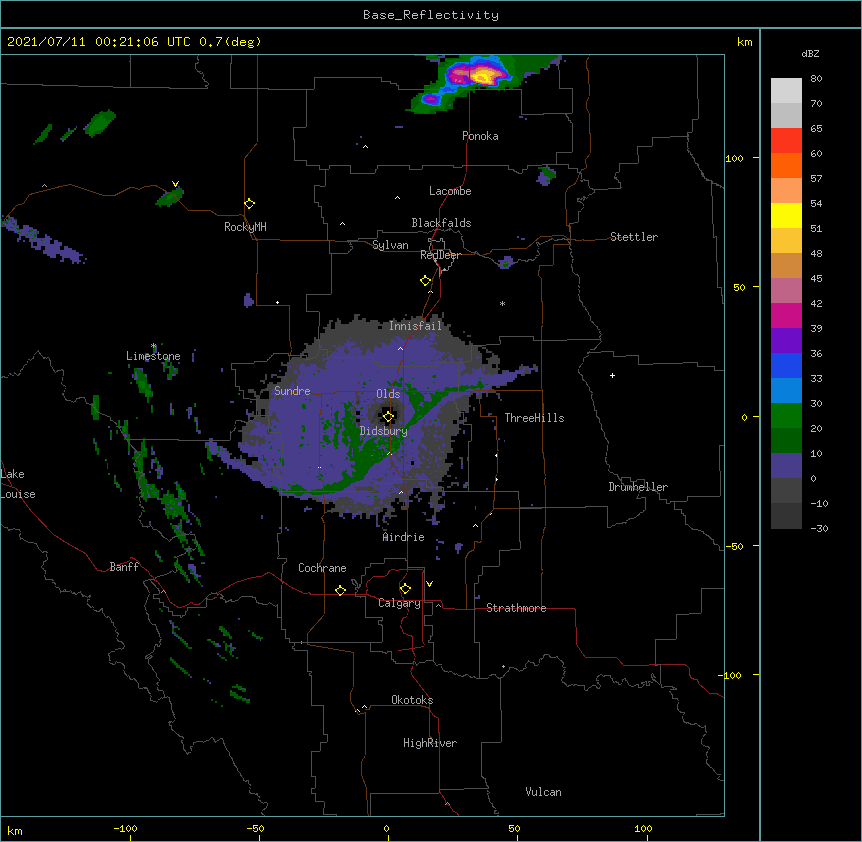Click the Lacombe city label
Image resolution: width=862 pixels, height=842 pixels.
(450, 191)
